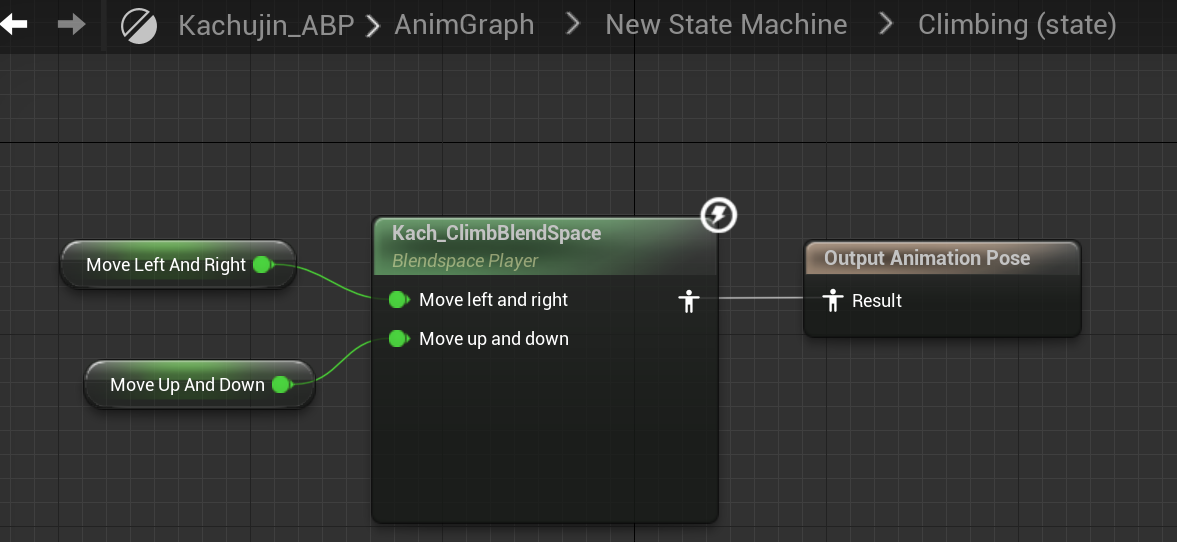Select the Output Animation Pose node
The height and width of the screenshot is (542, 1177).
[x=927, y=258]
